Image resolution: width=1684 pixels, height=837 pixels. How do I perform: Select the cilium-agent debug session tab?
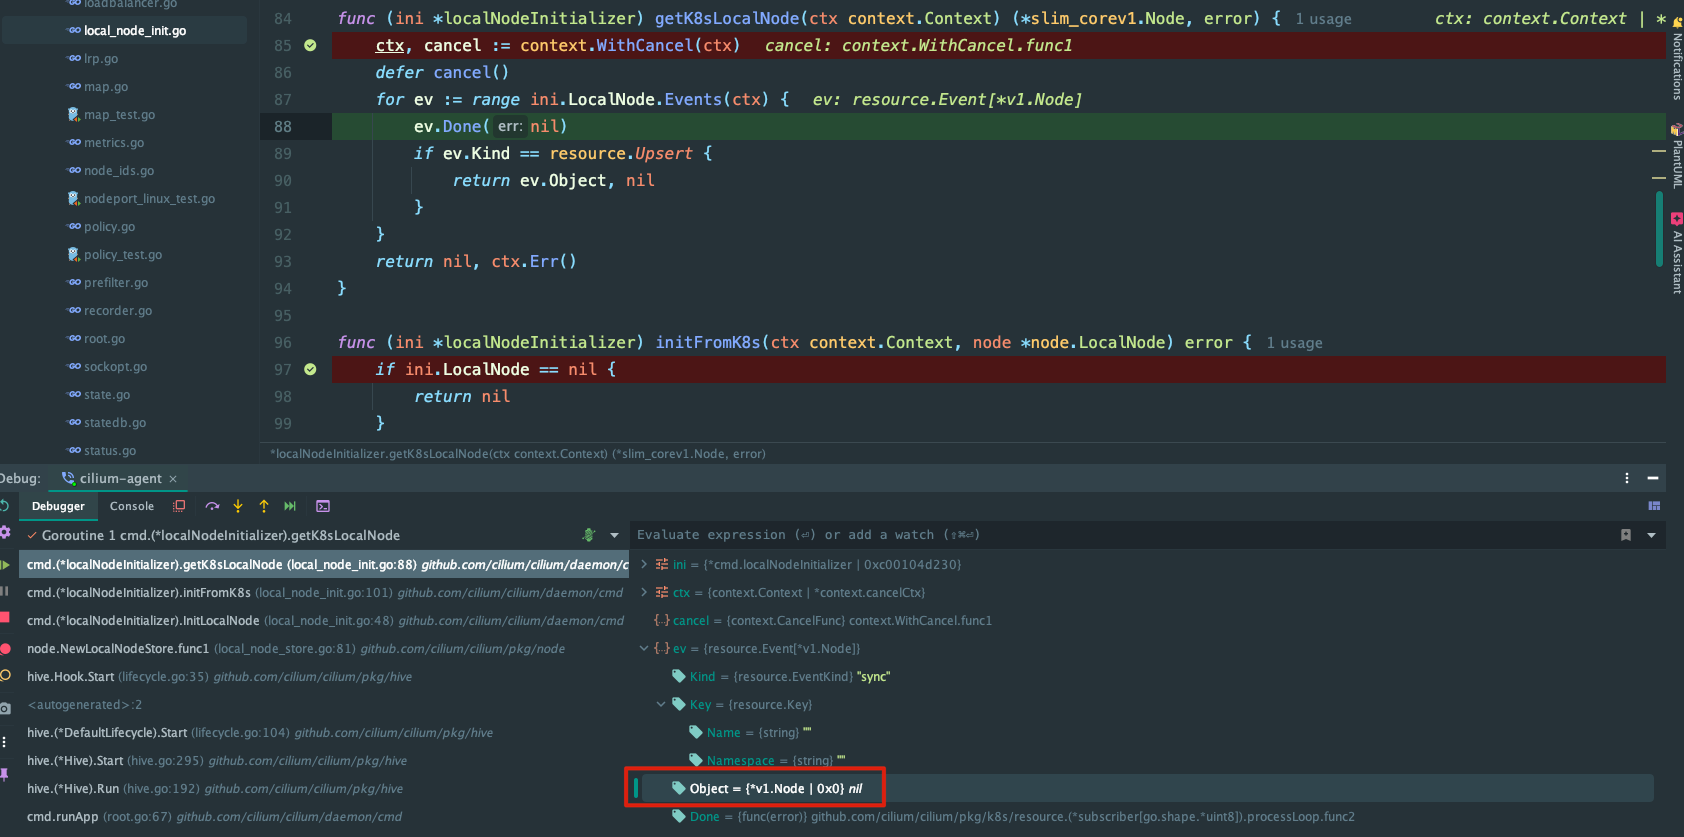[119, 478]
